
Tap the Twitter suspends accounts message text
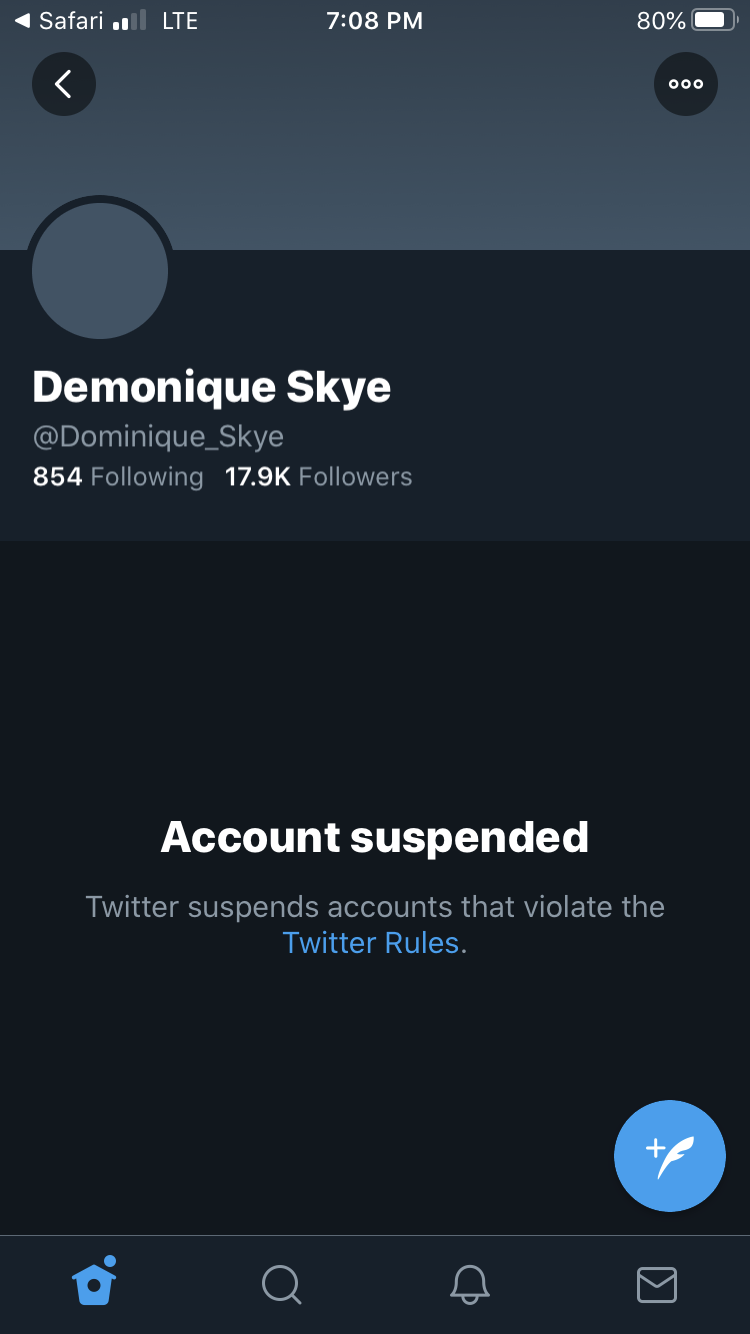pos(375,925)
